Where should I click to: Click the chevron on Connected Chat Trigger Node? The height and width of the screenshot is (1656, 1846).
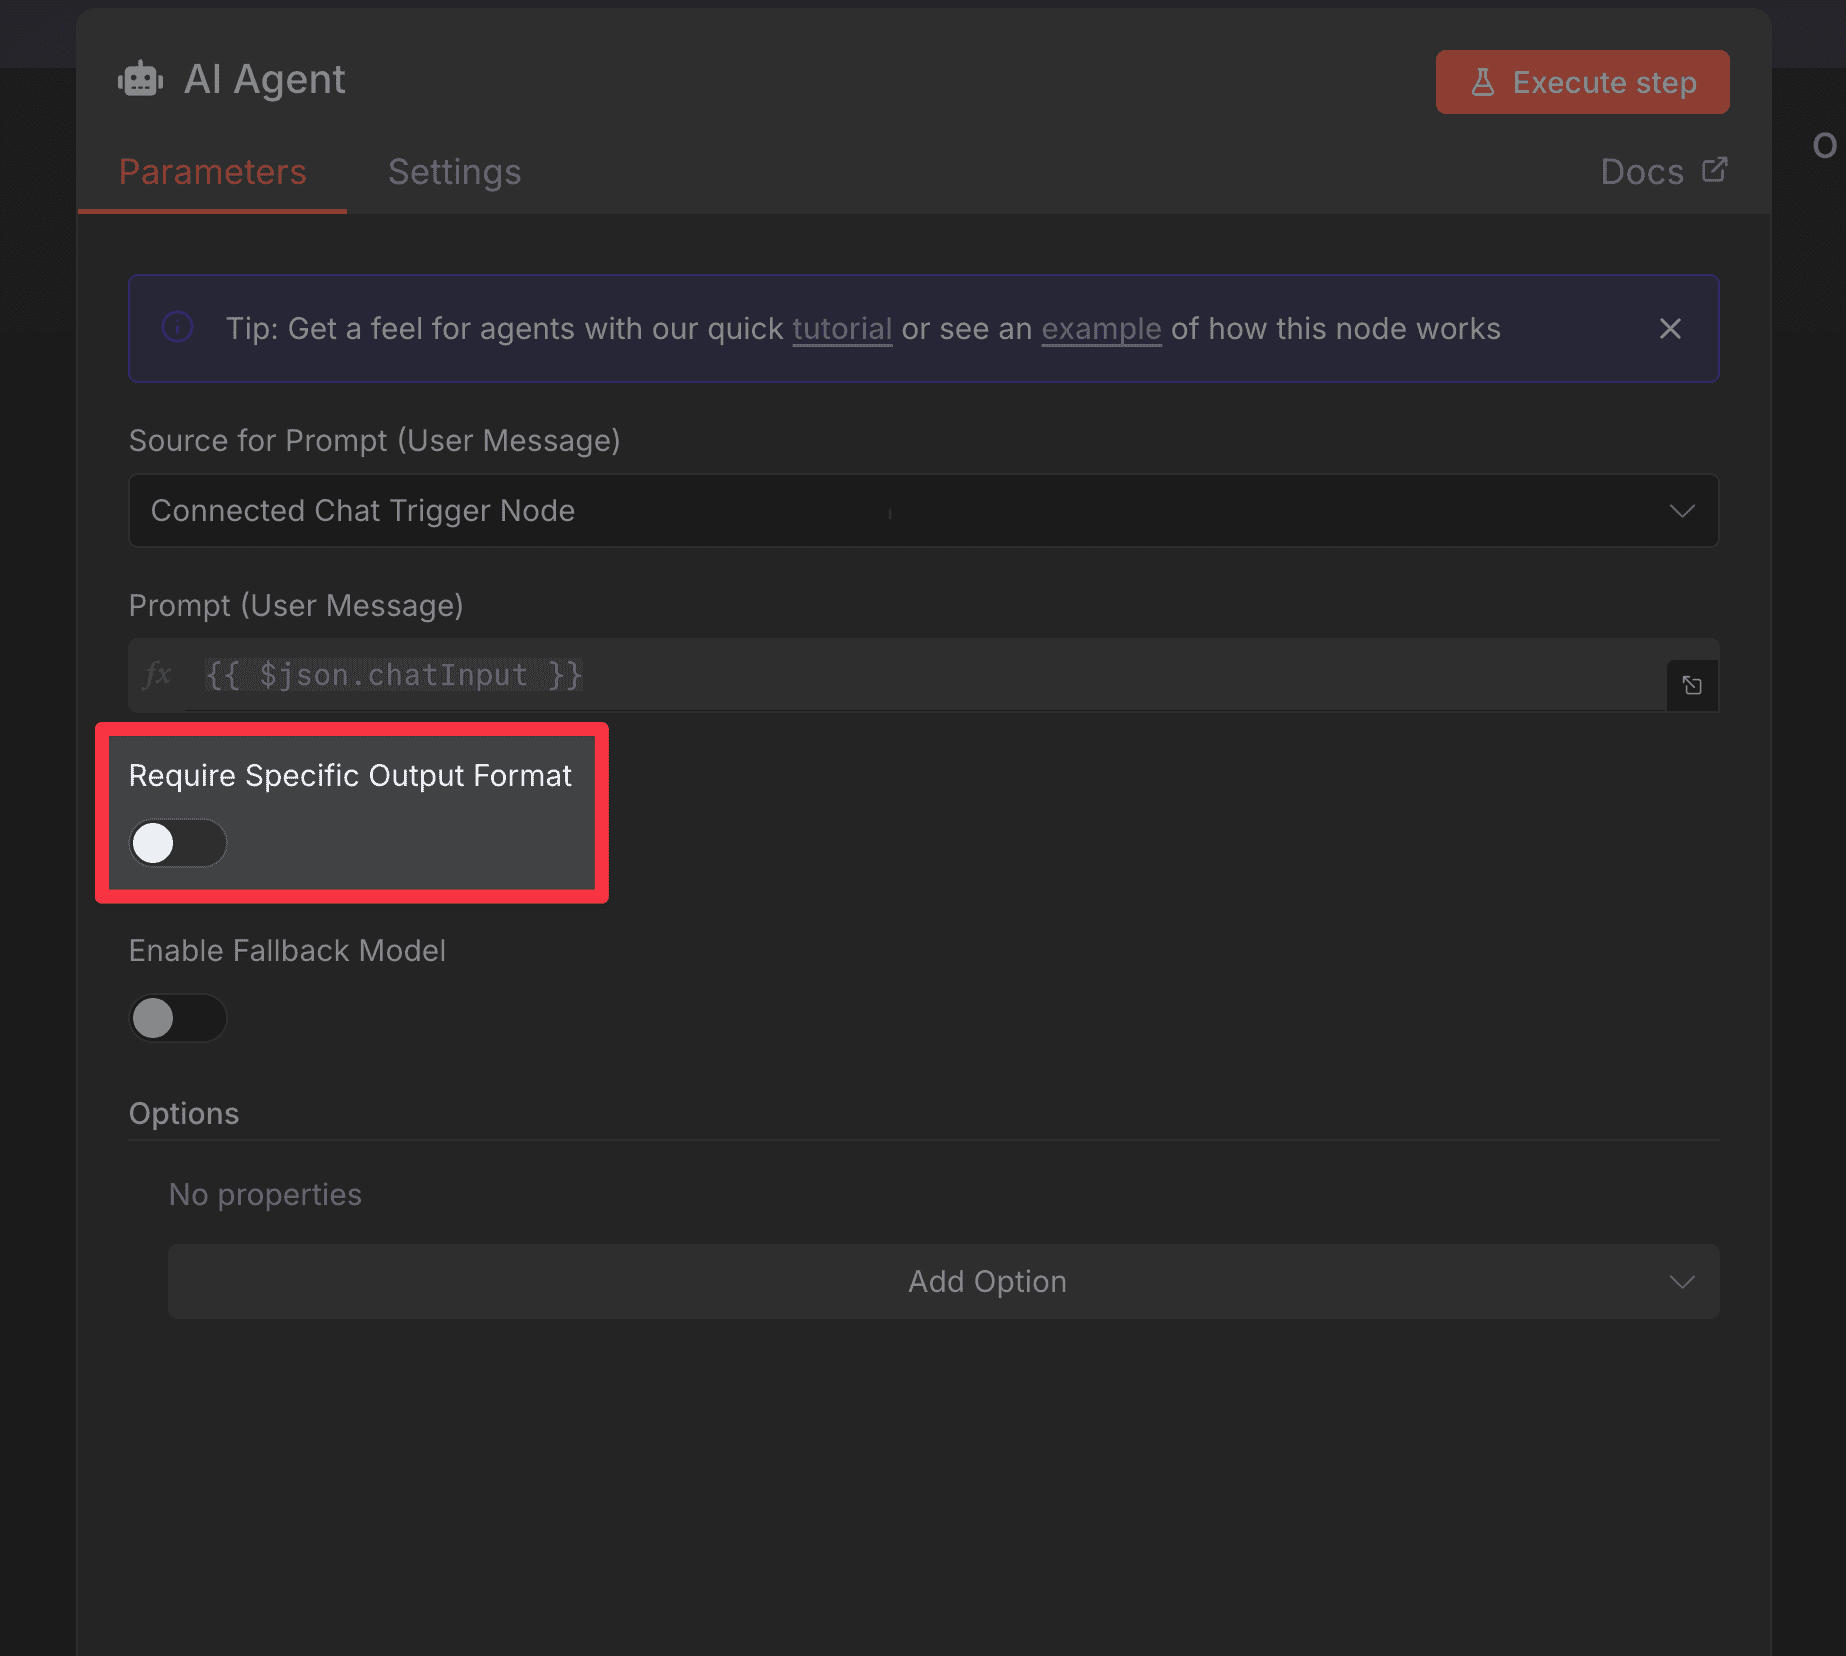coord(1682,511)
